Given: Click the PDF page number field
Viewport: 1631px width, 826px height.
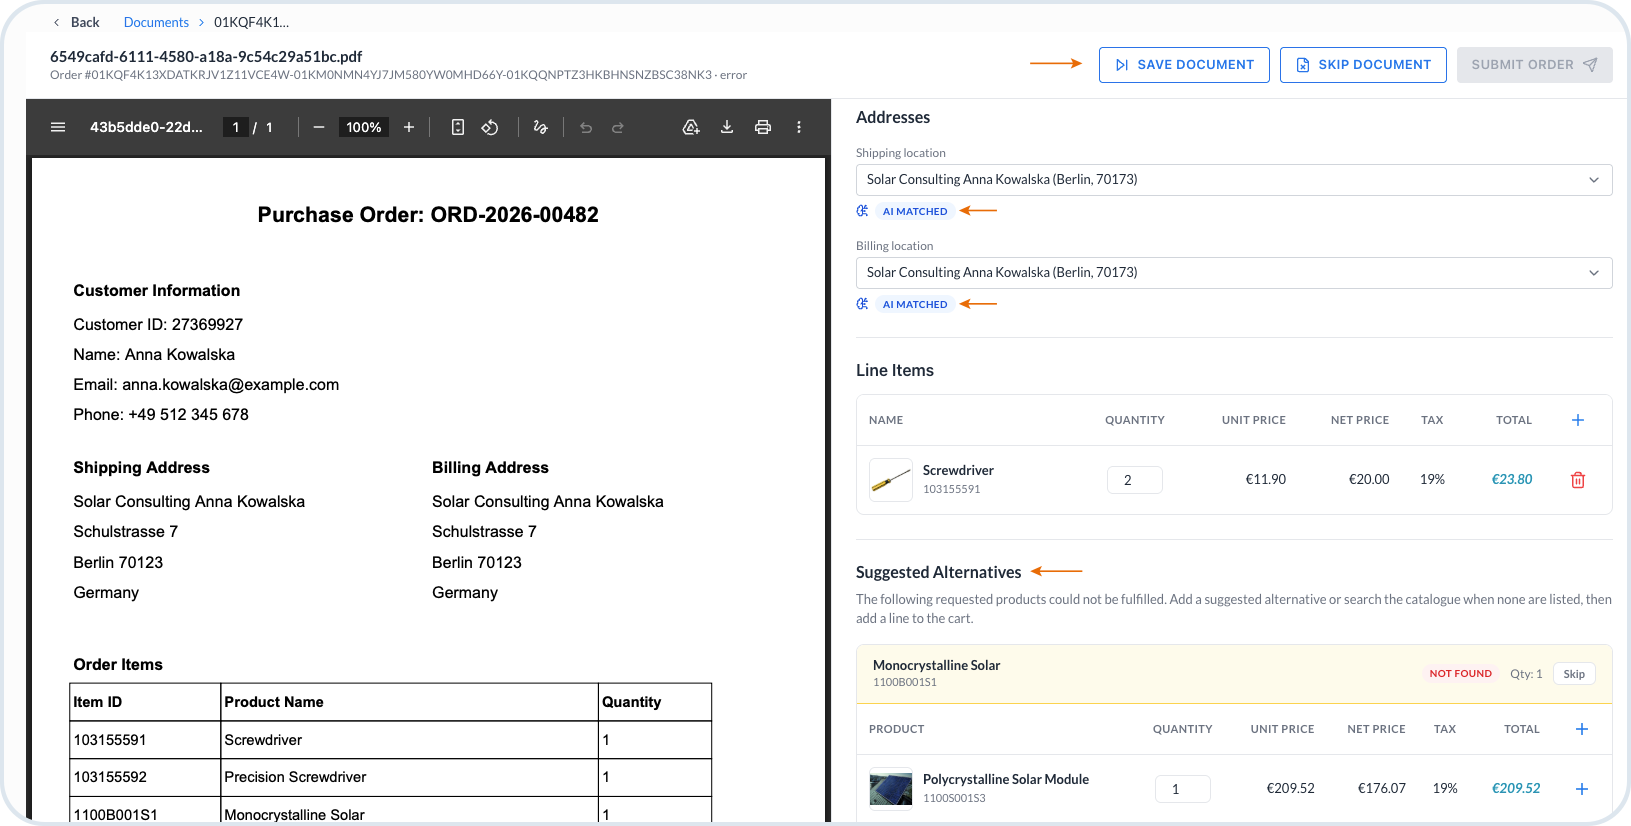Looking at the screenshot, I should [x=236, y=127].
